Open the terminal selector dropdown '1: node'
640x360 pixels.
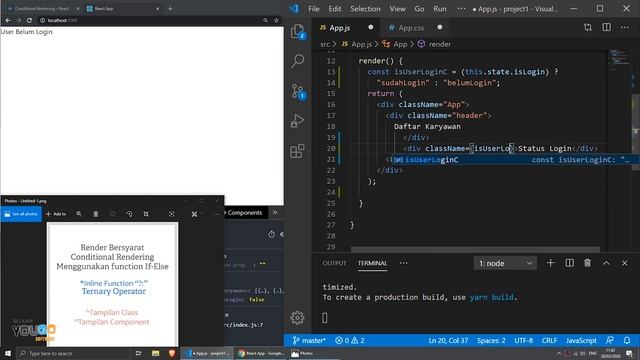click(505, 263)
